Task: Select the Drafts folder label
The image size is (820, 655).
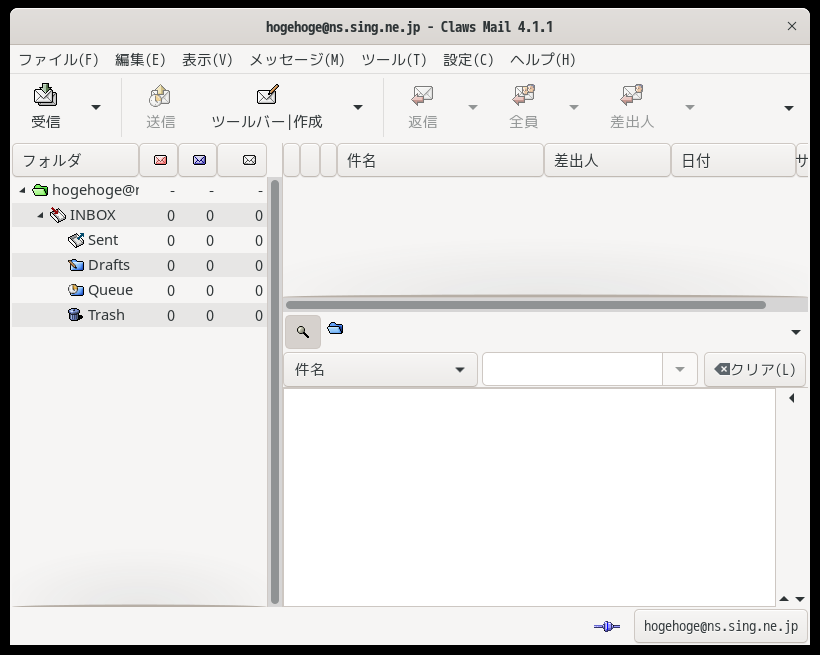Action: tap(109, 265)
